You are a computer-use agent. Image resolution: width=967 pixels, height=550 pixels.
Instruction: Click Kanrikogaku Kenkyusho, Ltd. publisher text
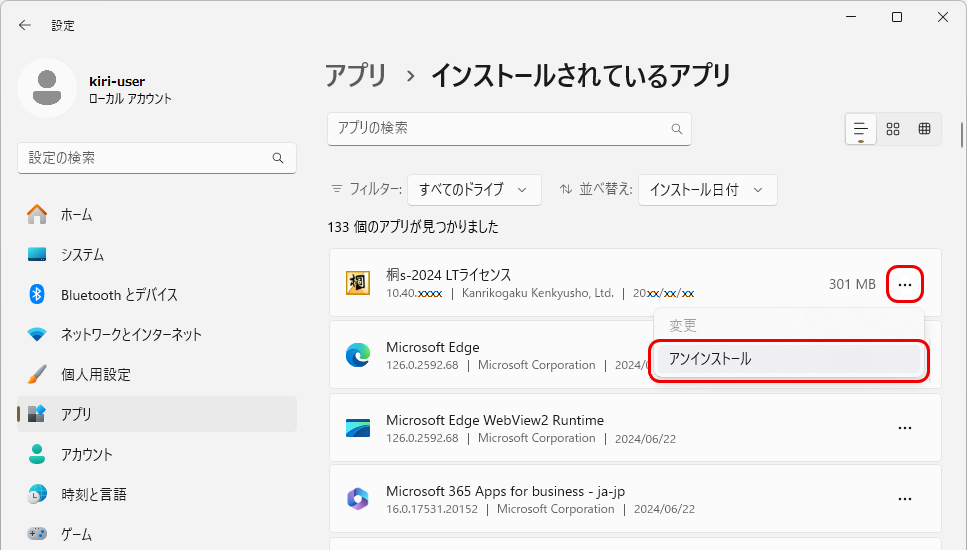pyautogui.click(x=538, y=293)
